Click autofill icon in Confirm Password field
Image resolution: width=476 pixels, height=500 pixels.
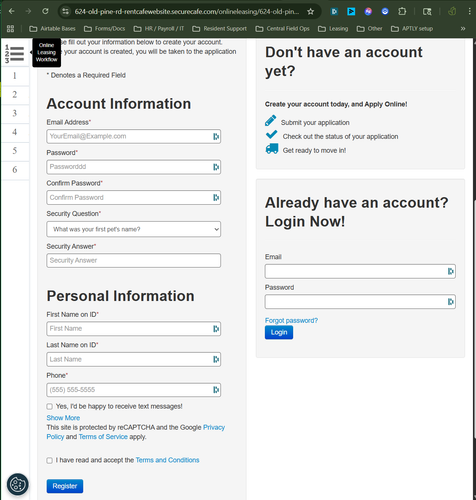coord(216,198)
